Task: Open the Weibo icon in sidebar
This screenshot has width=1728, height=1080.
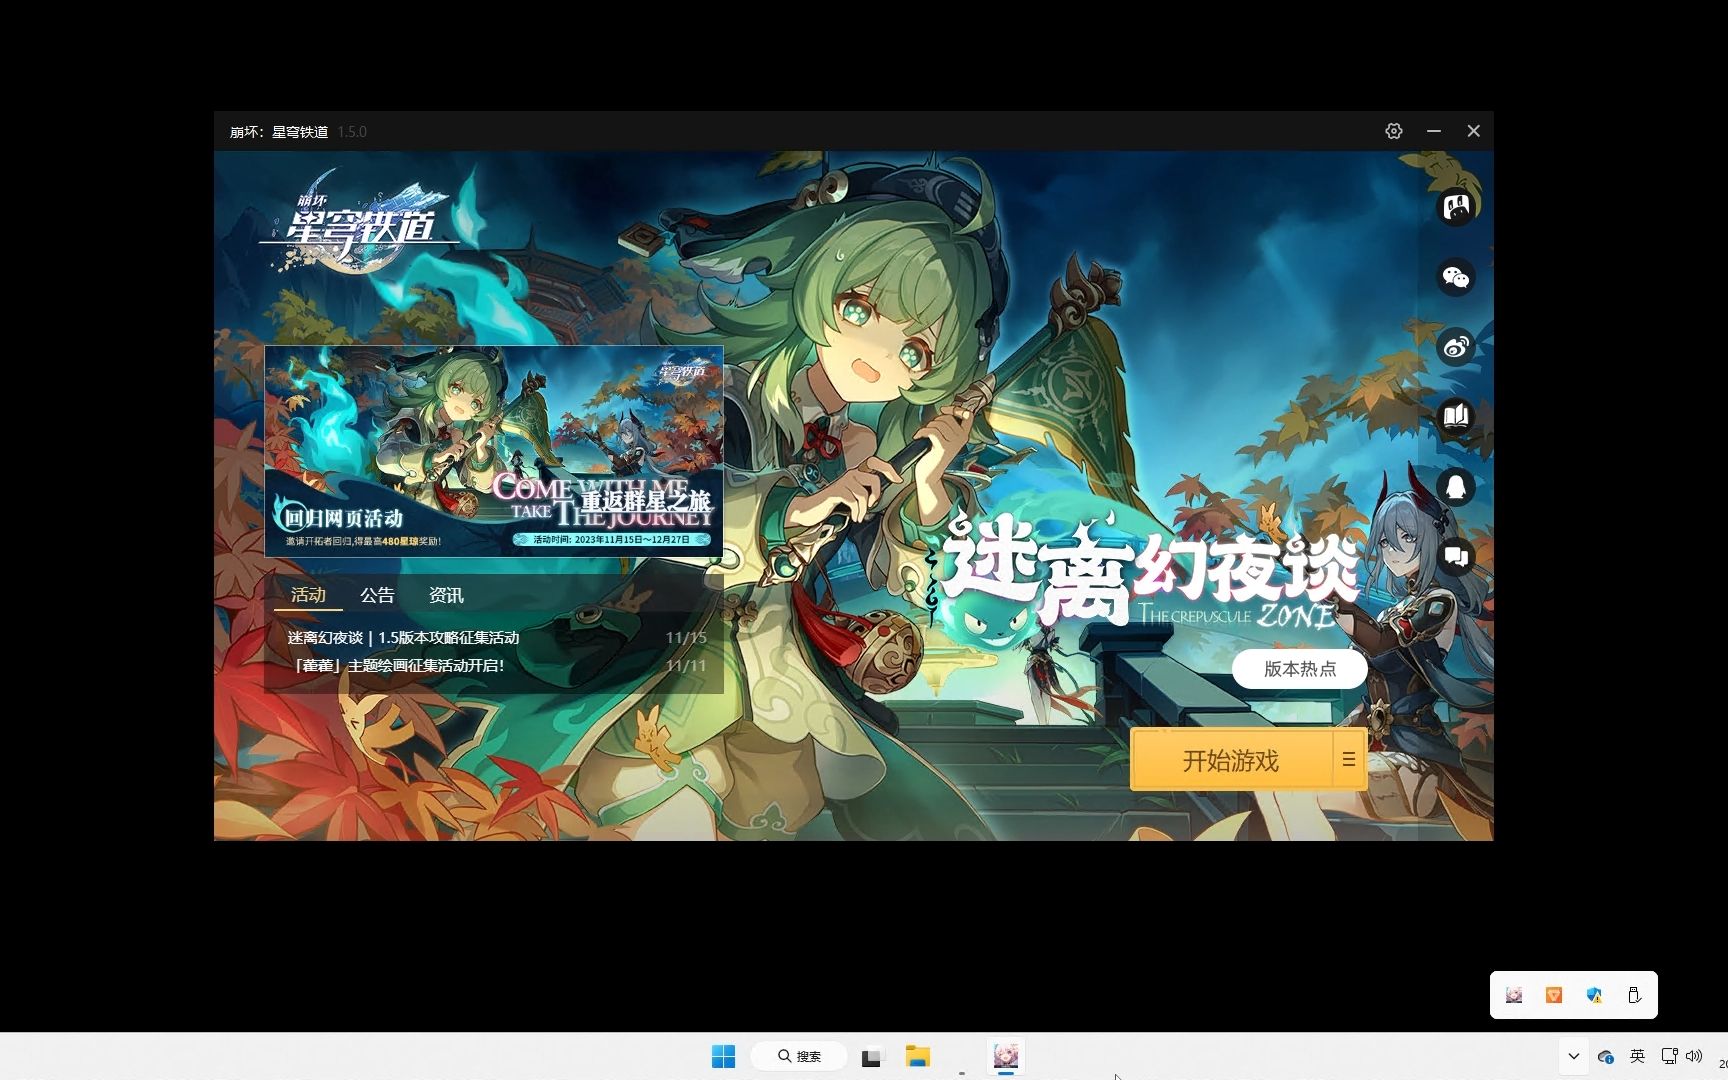Action: point(1456,347)
